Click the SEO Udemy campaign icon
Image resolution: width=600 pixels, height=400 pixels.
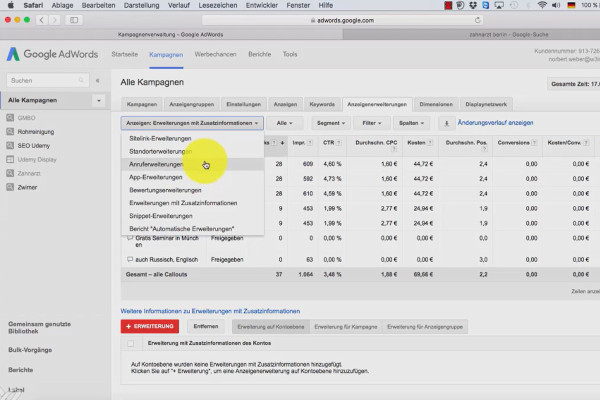coord(10,145)
